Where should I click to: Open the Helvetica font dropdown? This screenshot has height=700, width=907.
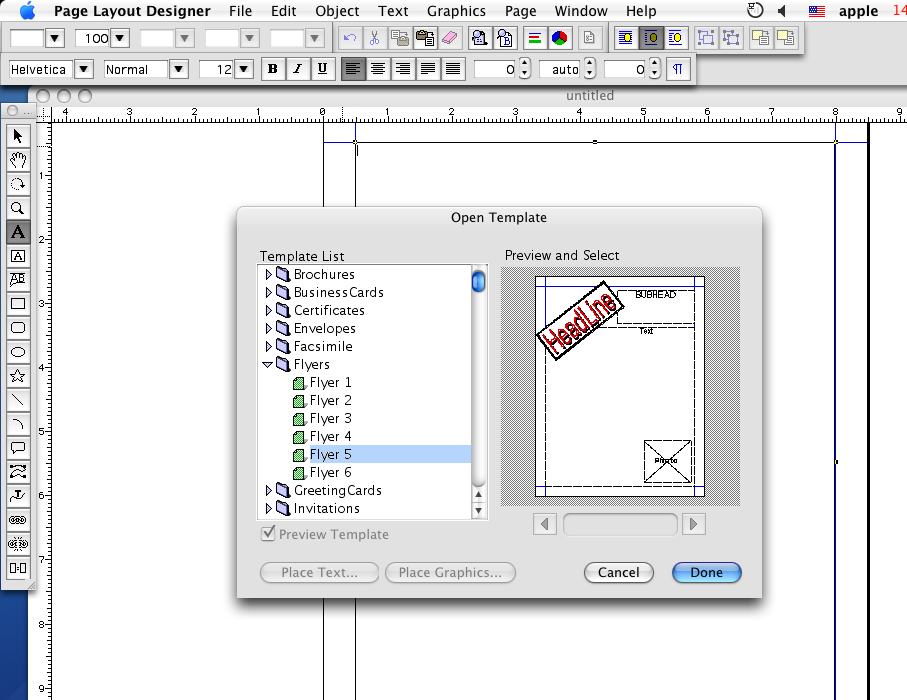click(x=83, y=69)
